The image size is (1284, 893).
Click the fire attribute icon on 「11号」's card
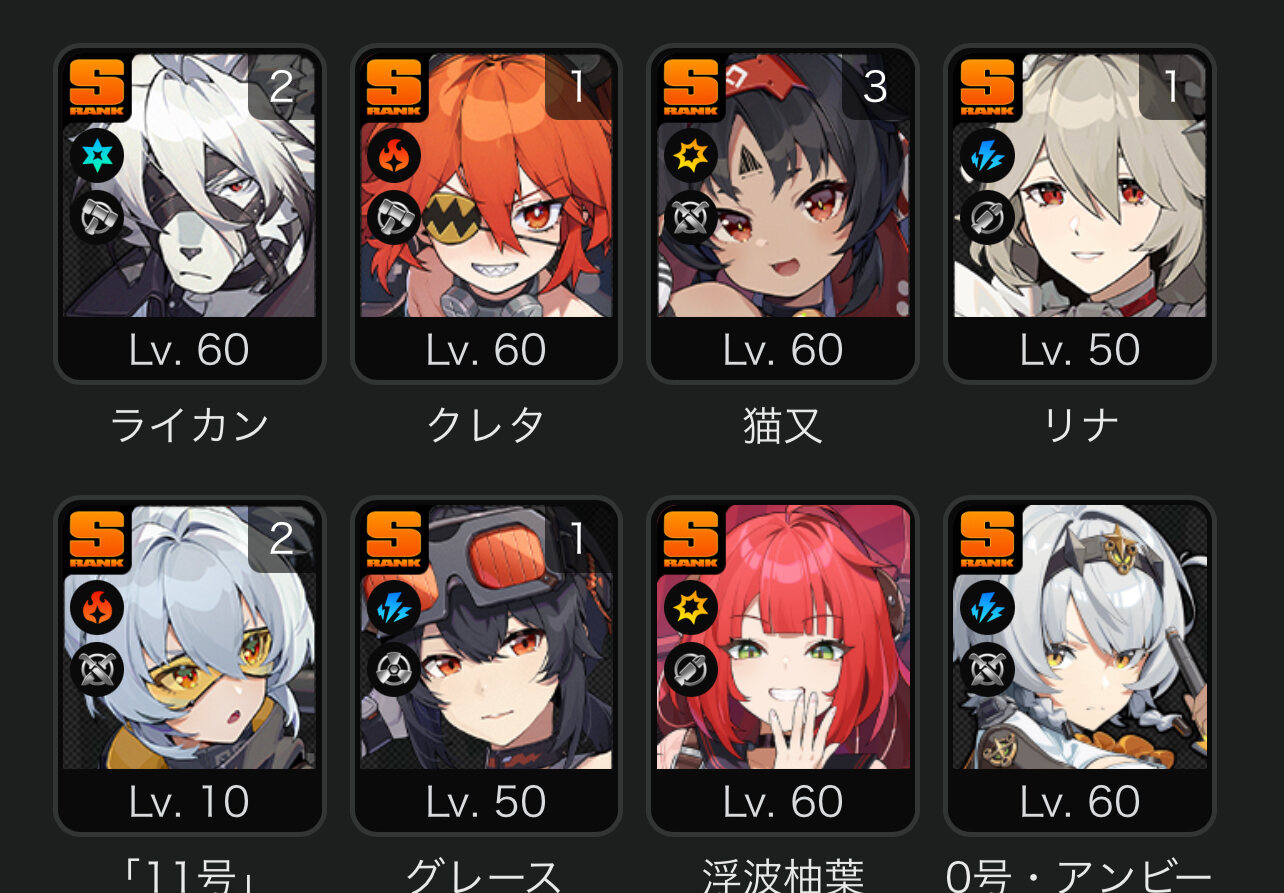97,608
